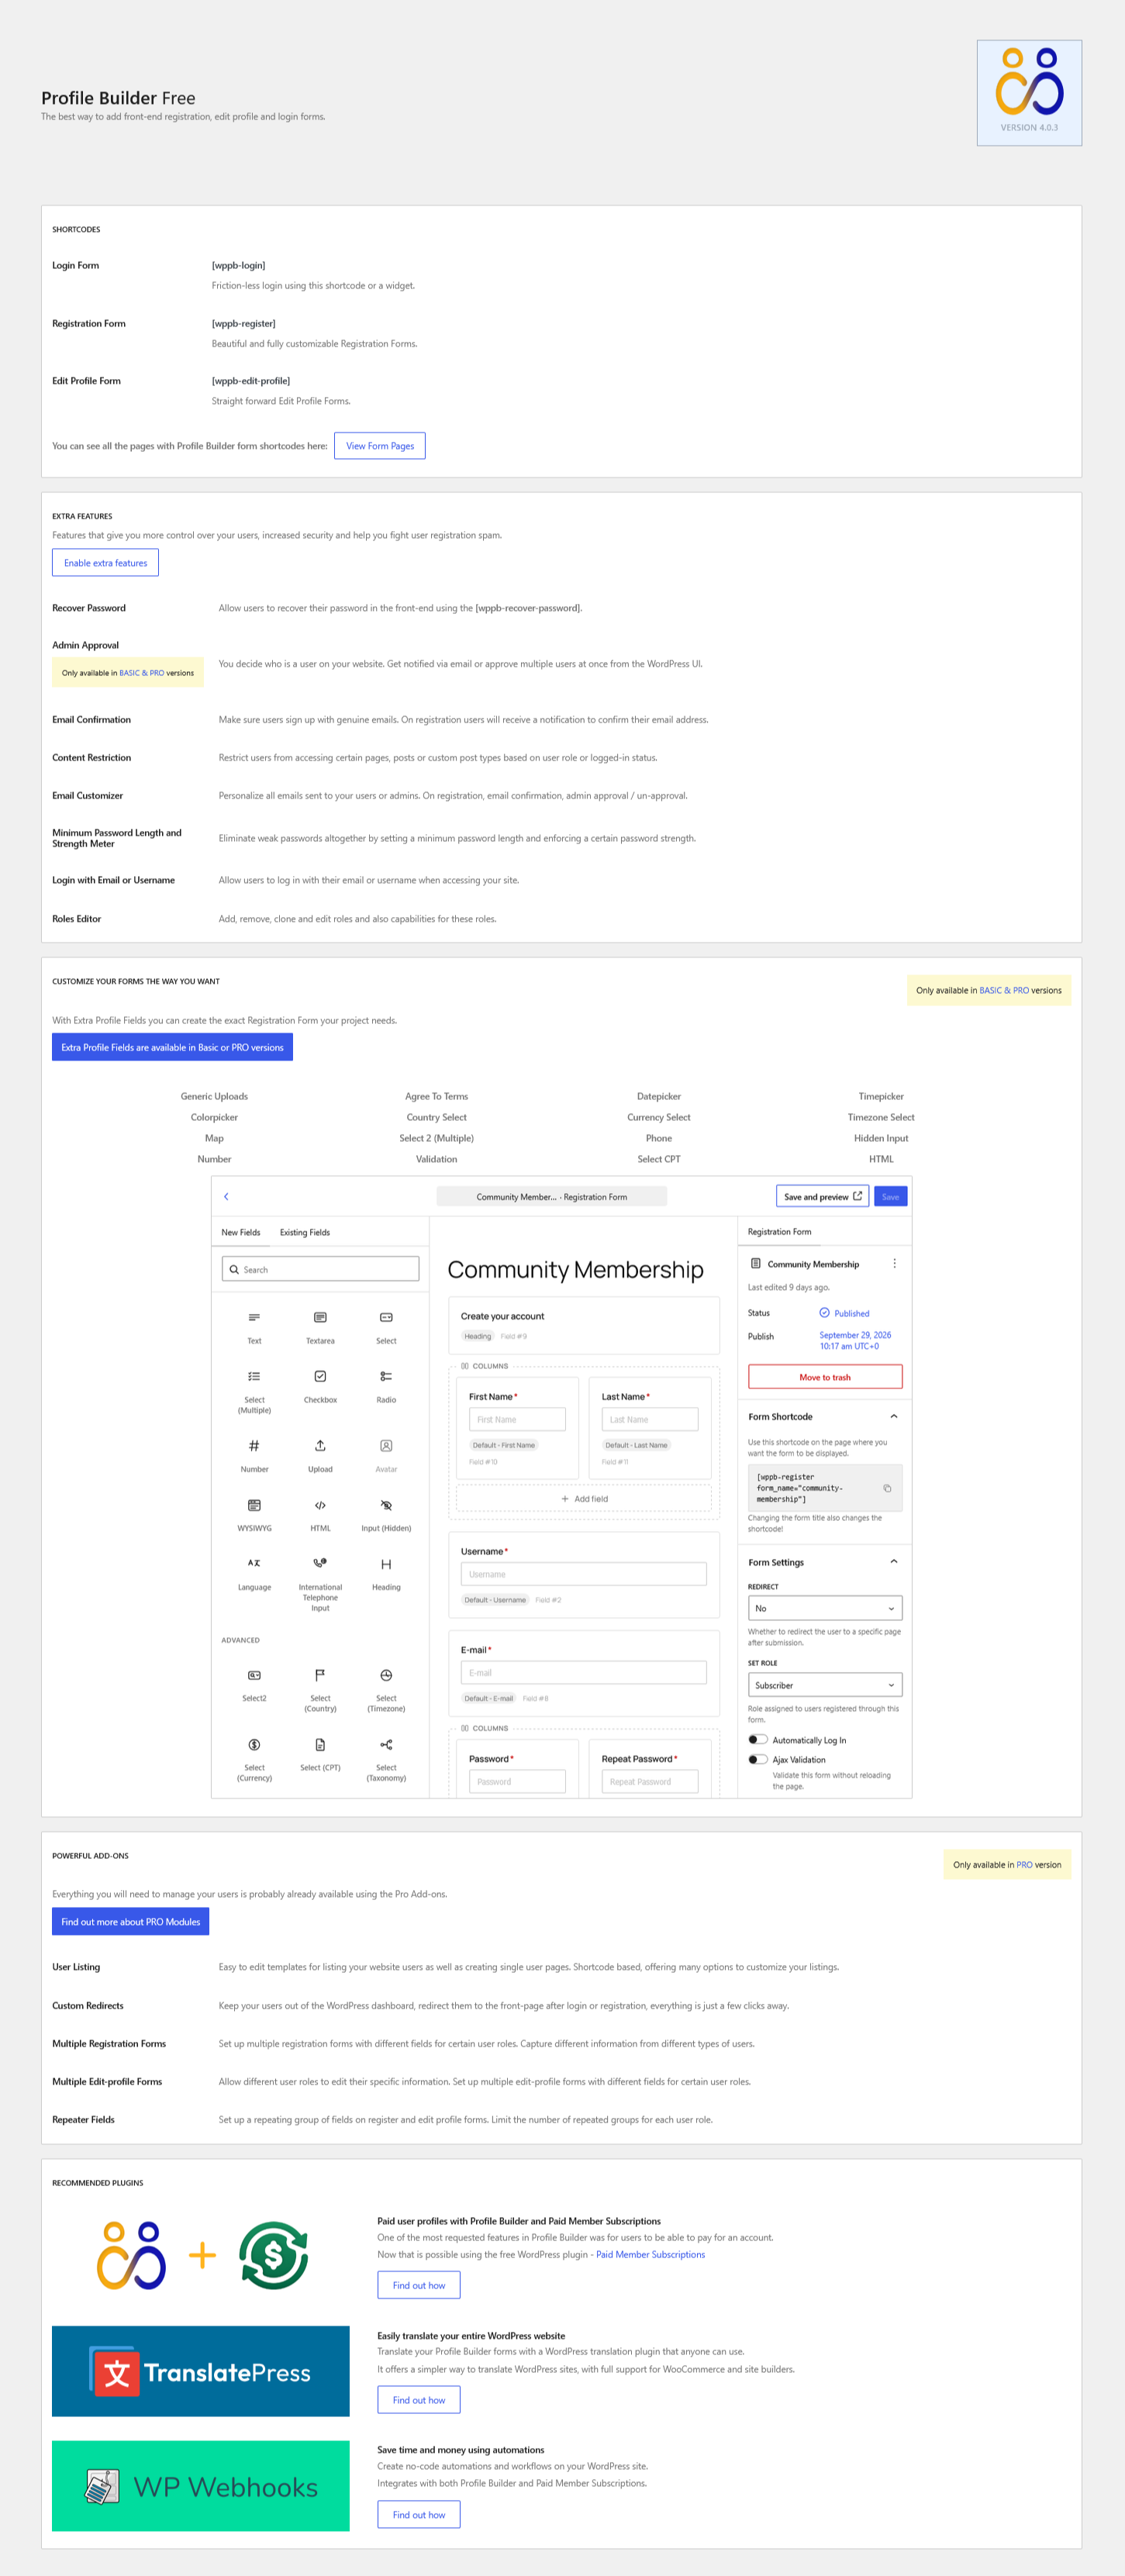Click the Avatar field icon
This screenshot has height=2576, width=1125.
pyautogui.click(x=386, y=1445)
